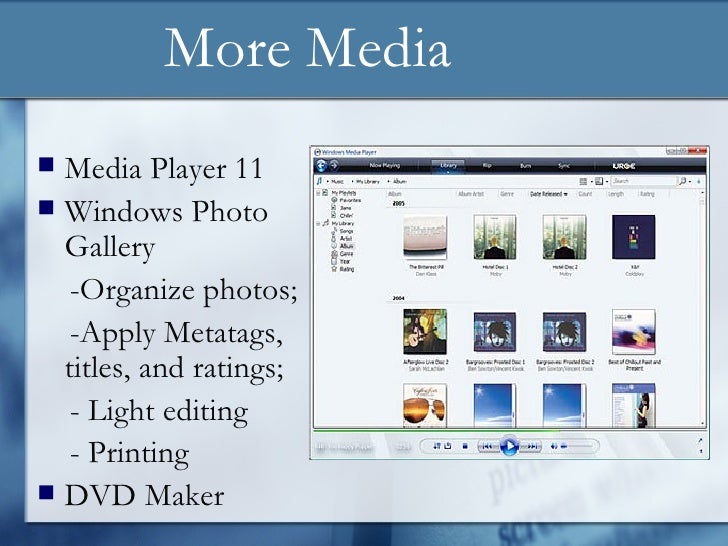This screenshot has height=546, width=728.
Task: Go back with the blue Back arrow
Action: coord(321,165)
